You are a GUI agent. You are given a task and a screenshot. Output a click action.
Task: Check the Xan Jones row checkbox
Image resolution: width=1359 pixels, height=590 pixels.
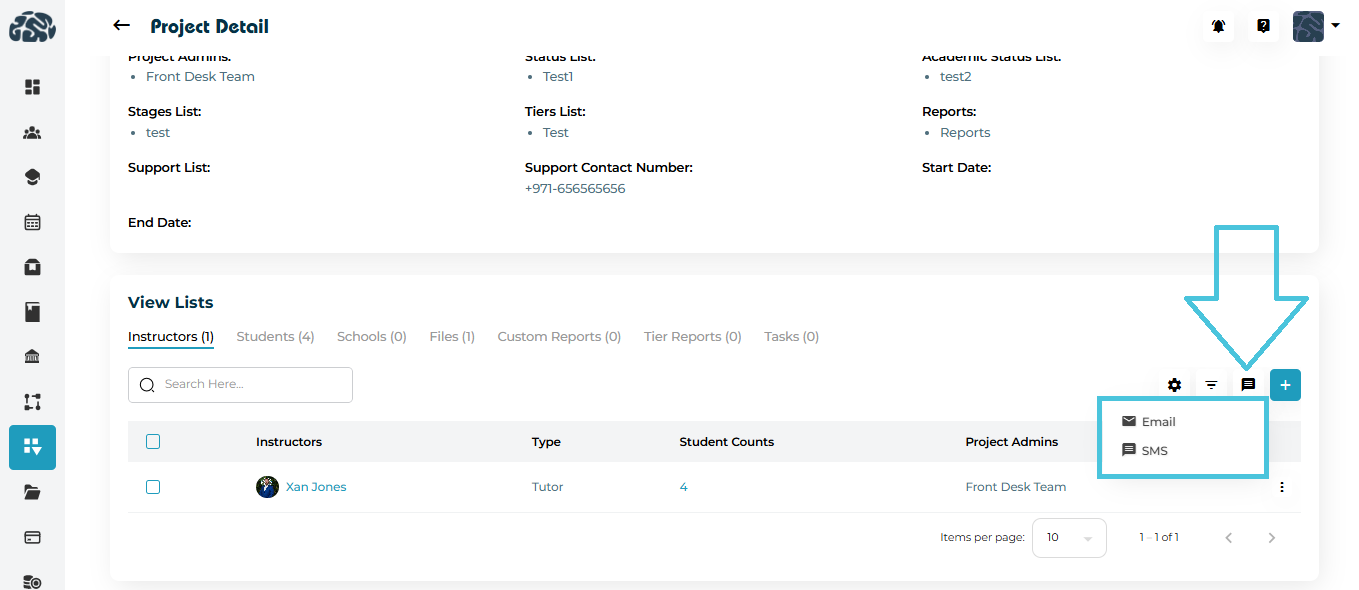coord(153,487)
